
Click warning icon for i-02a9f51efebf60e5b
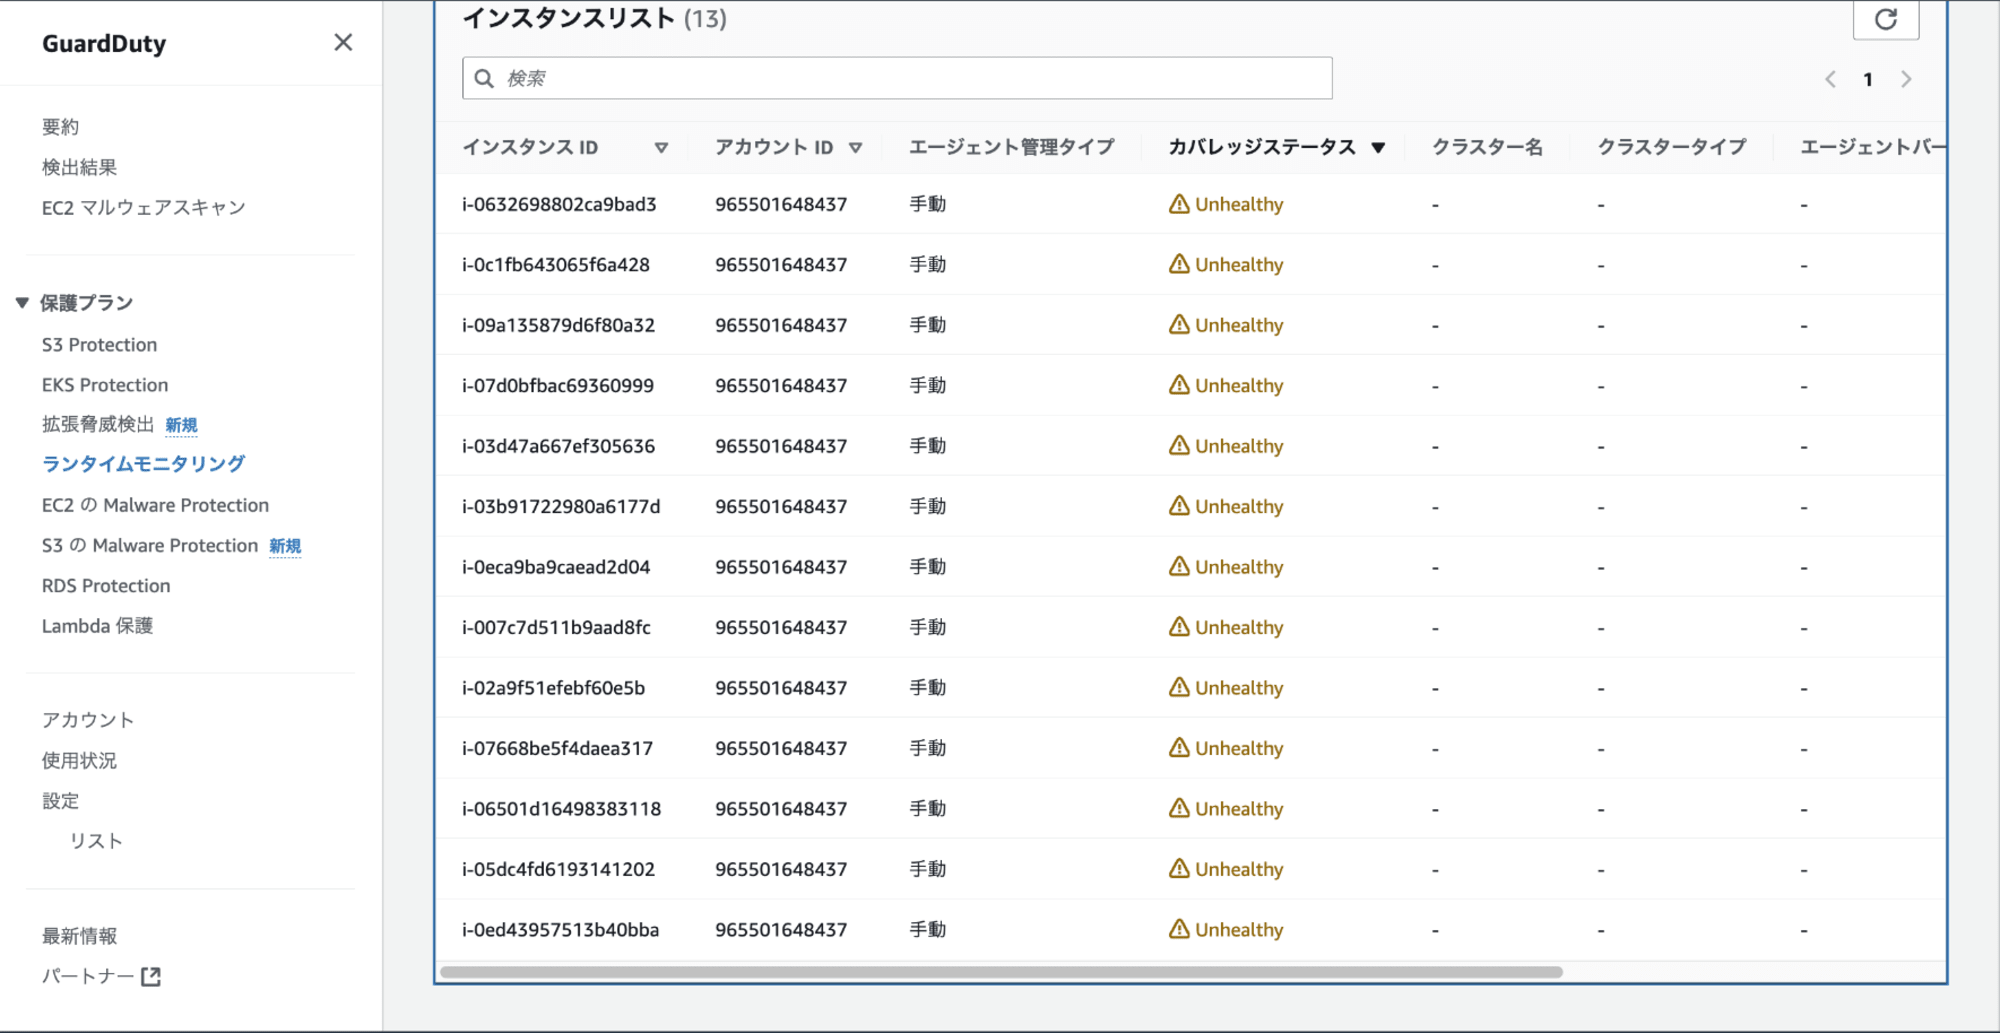[x=1179, y=688]
